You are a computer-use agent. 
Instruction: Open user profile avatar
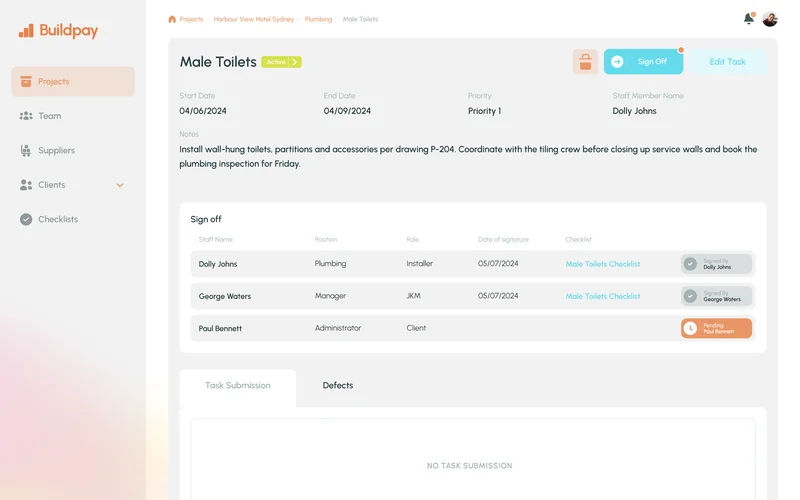point(770,19)
